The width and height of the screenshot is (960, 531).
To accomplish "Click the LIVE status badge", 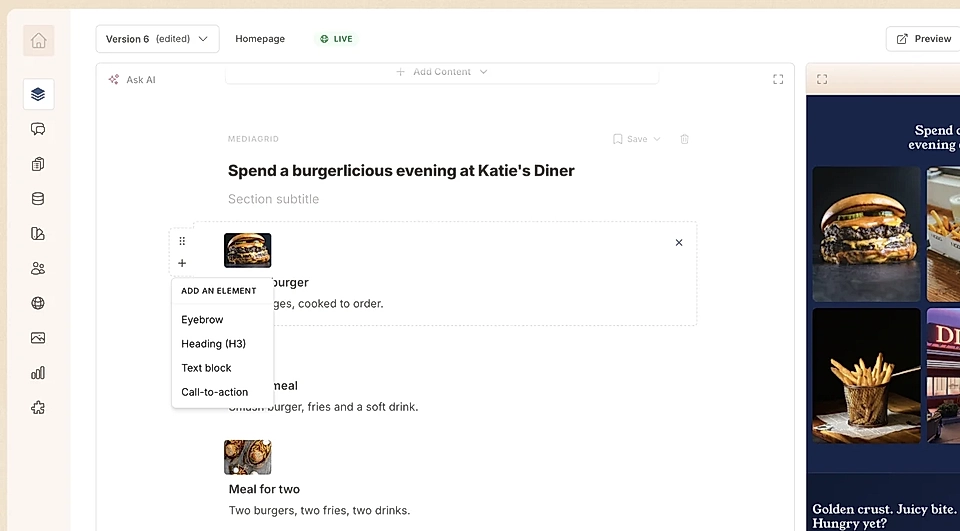I will click(336, 39).
